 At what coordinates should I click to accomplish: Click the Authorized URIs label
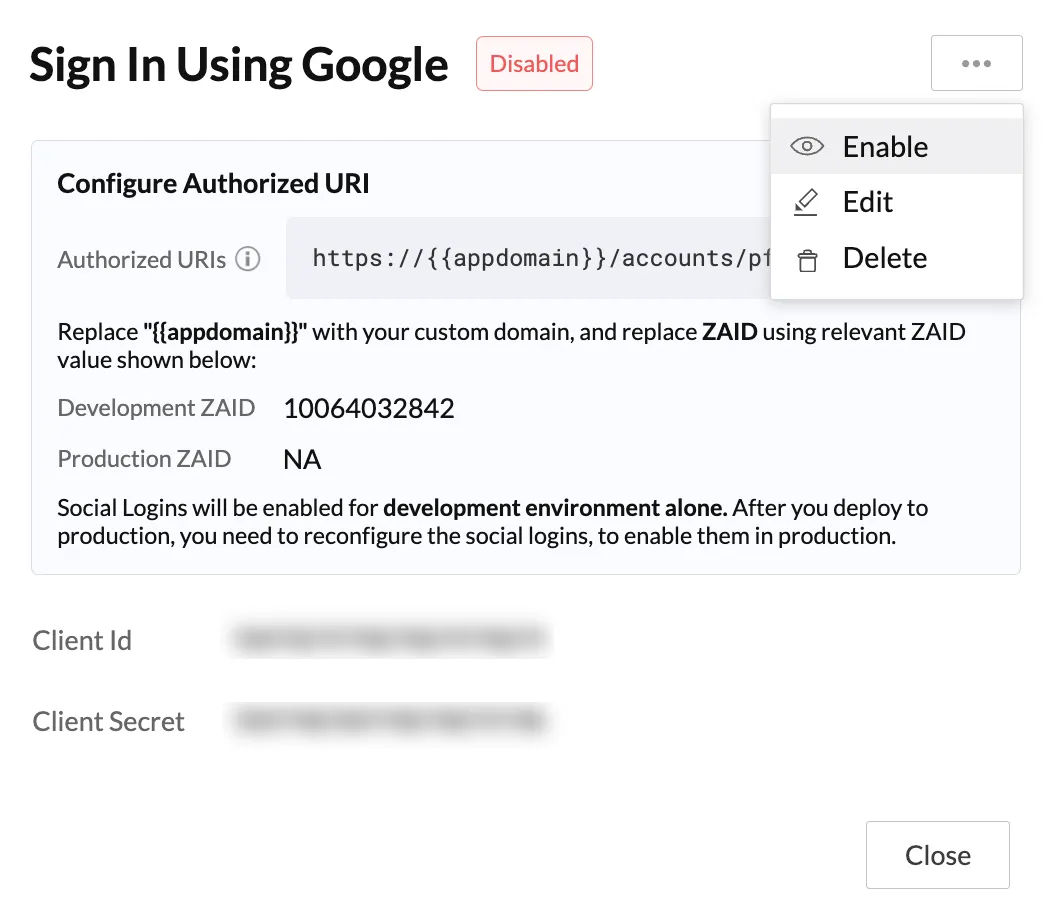142,259
